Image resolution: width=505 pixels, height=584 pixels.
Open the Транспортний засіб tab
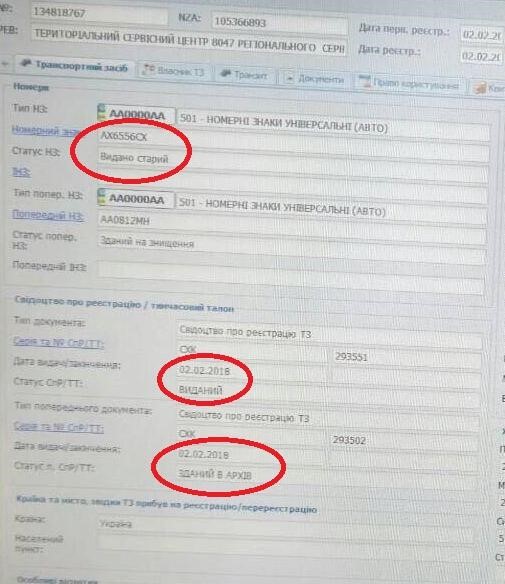(x=74, y=66)
